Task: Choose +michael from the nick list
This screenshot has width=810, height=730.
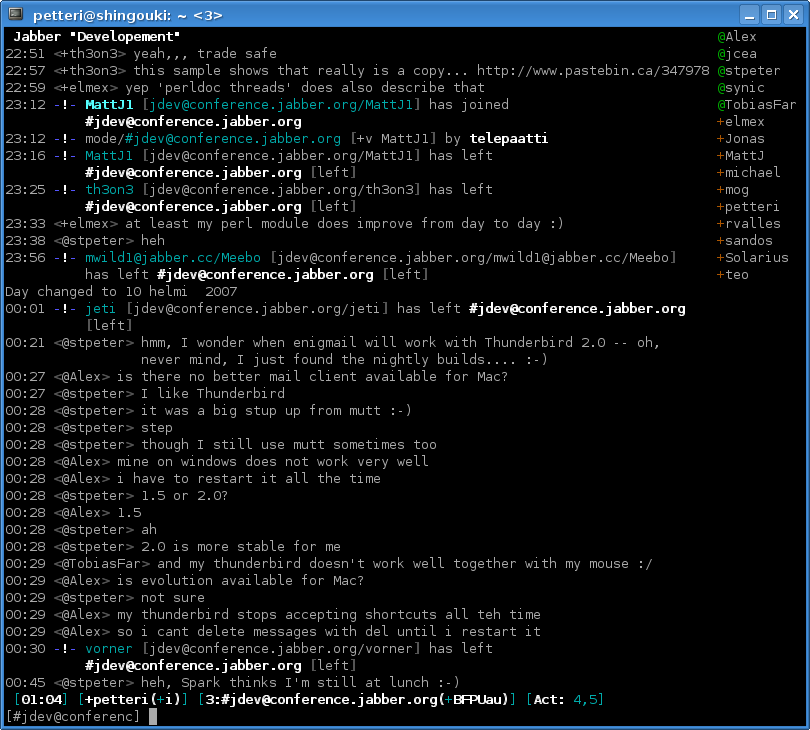Action: 749,173
